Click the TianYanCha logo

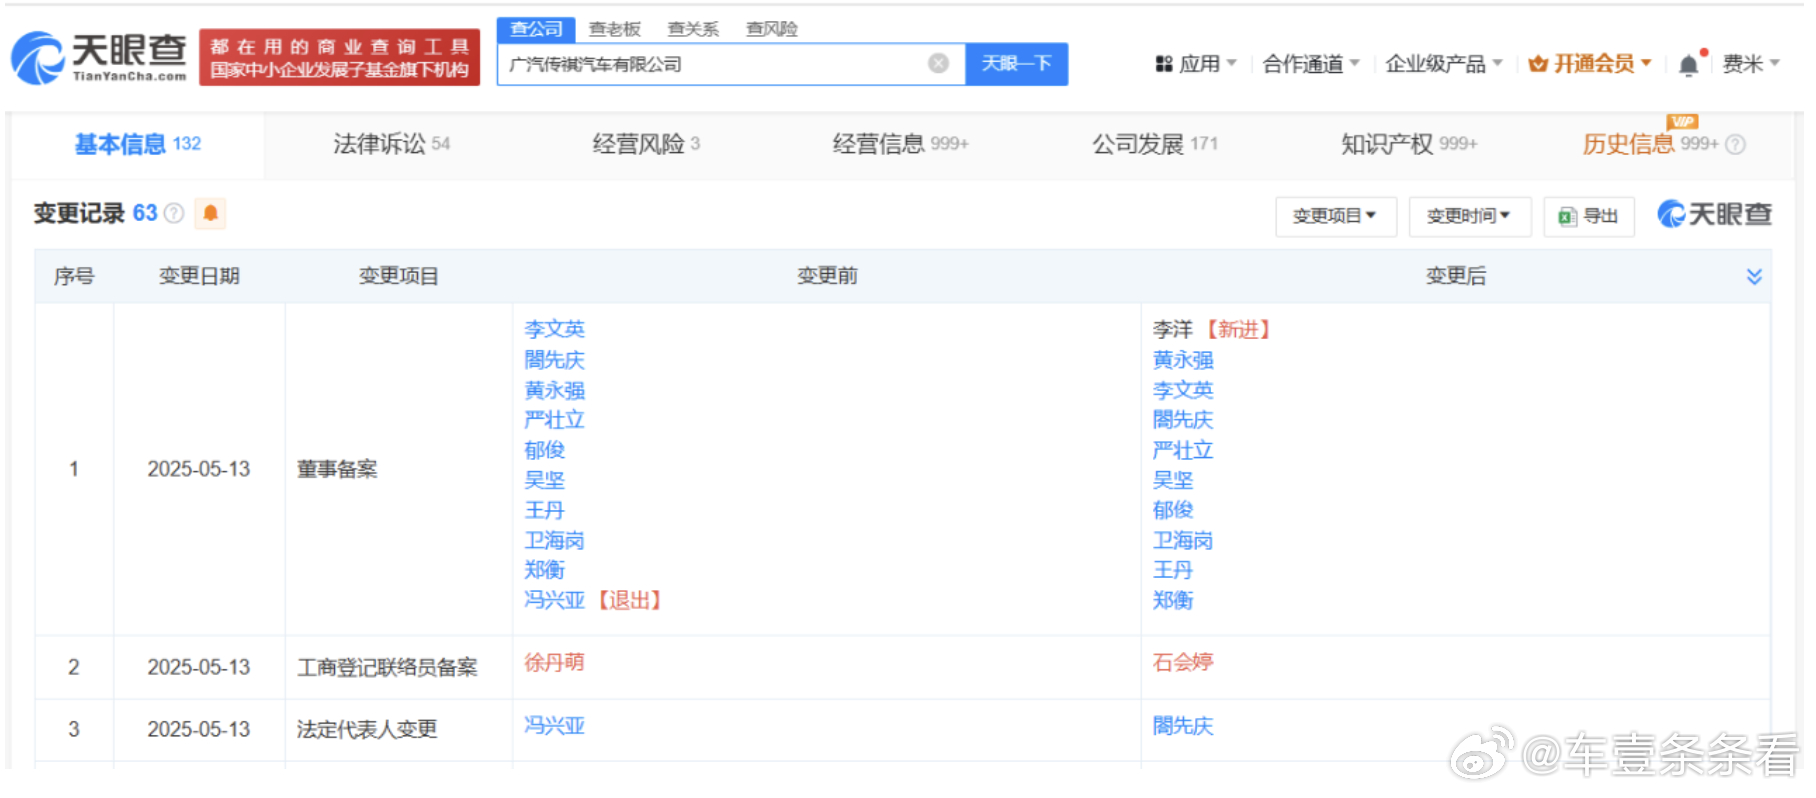[99, 57]
